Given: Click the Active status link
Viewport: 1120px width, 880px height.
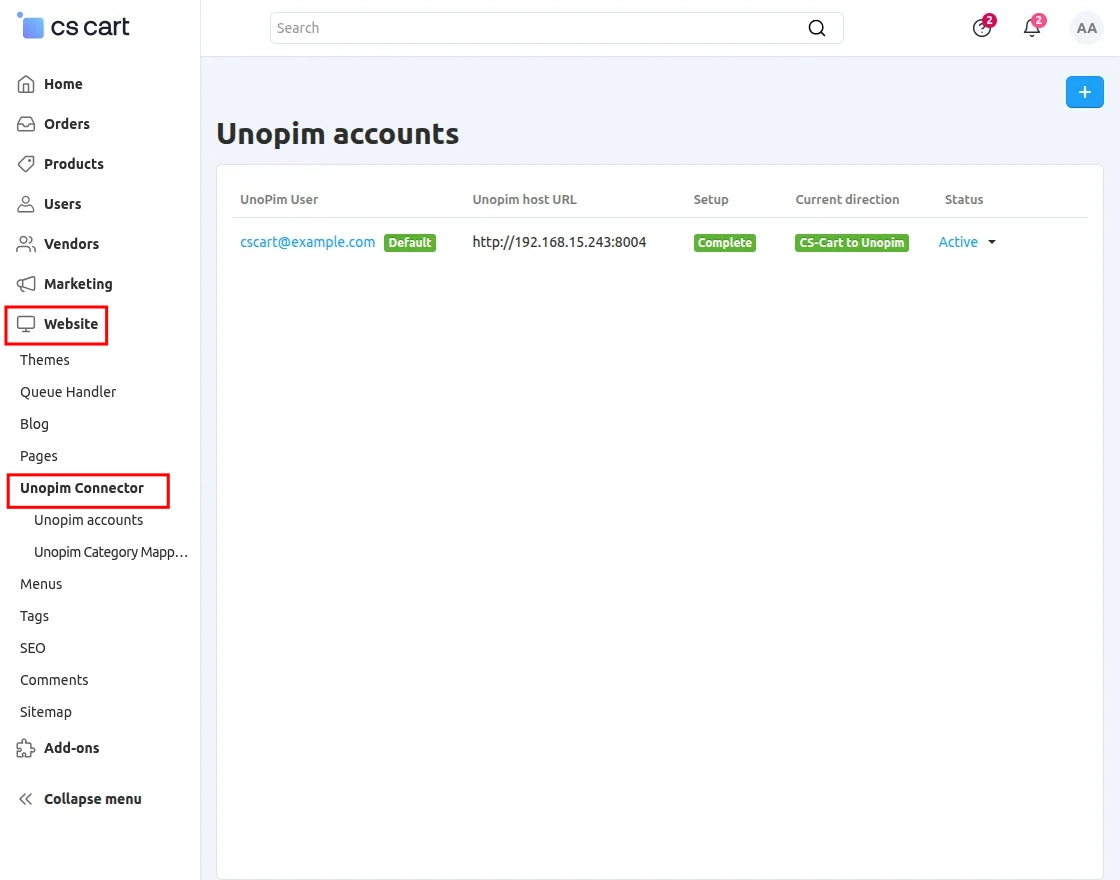Looking at the screenshot, I should tap(957, 242).
